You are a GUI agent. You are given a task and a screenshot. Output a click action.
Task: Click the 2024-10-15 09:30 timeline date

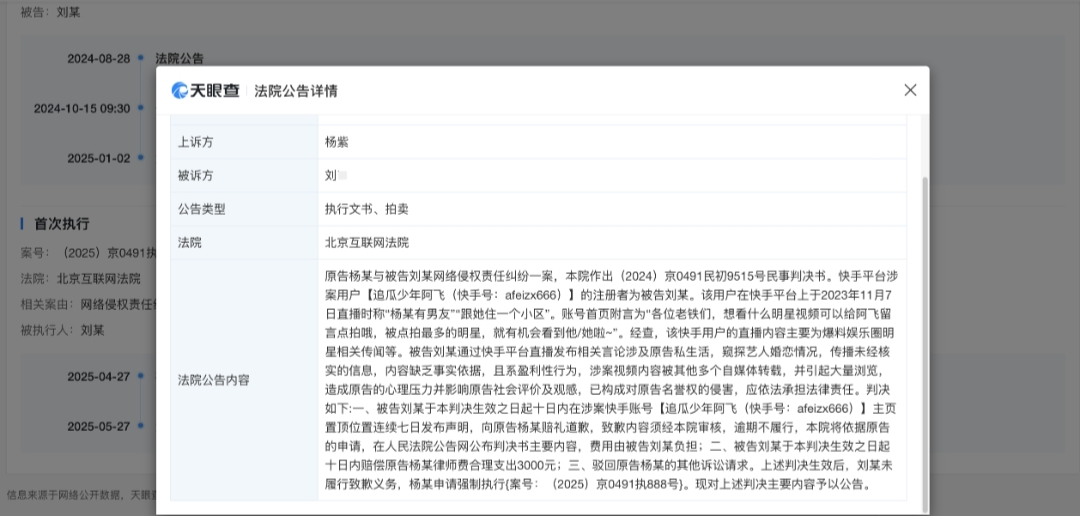pos(82,108)
